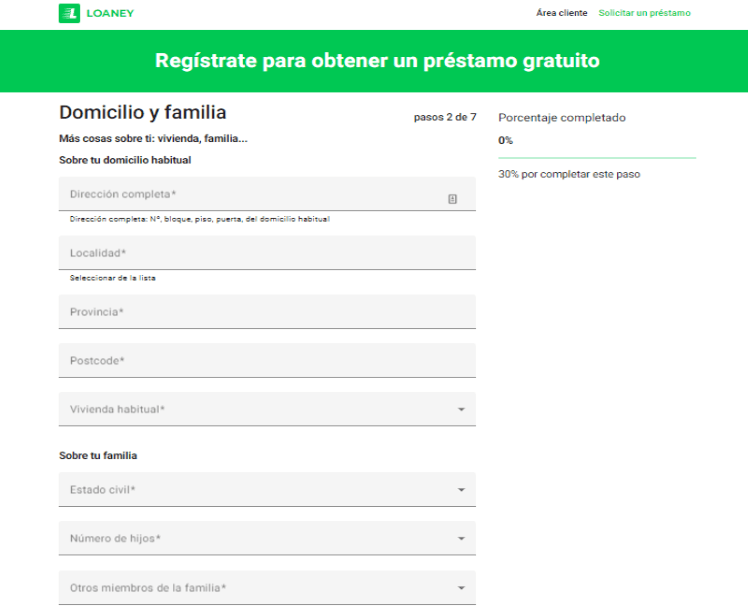Click '30% por completar este paso' text
Image resolution: width=748 pixels, height=608 pixels.
coord(569,174)
